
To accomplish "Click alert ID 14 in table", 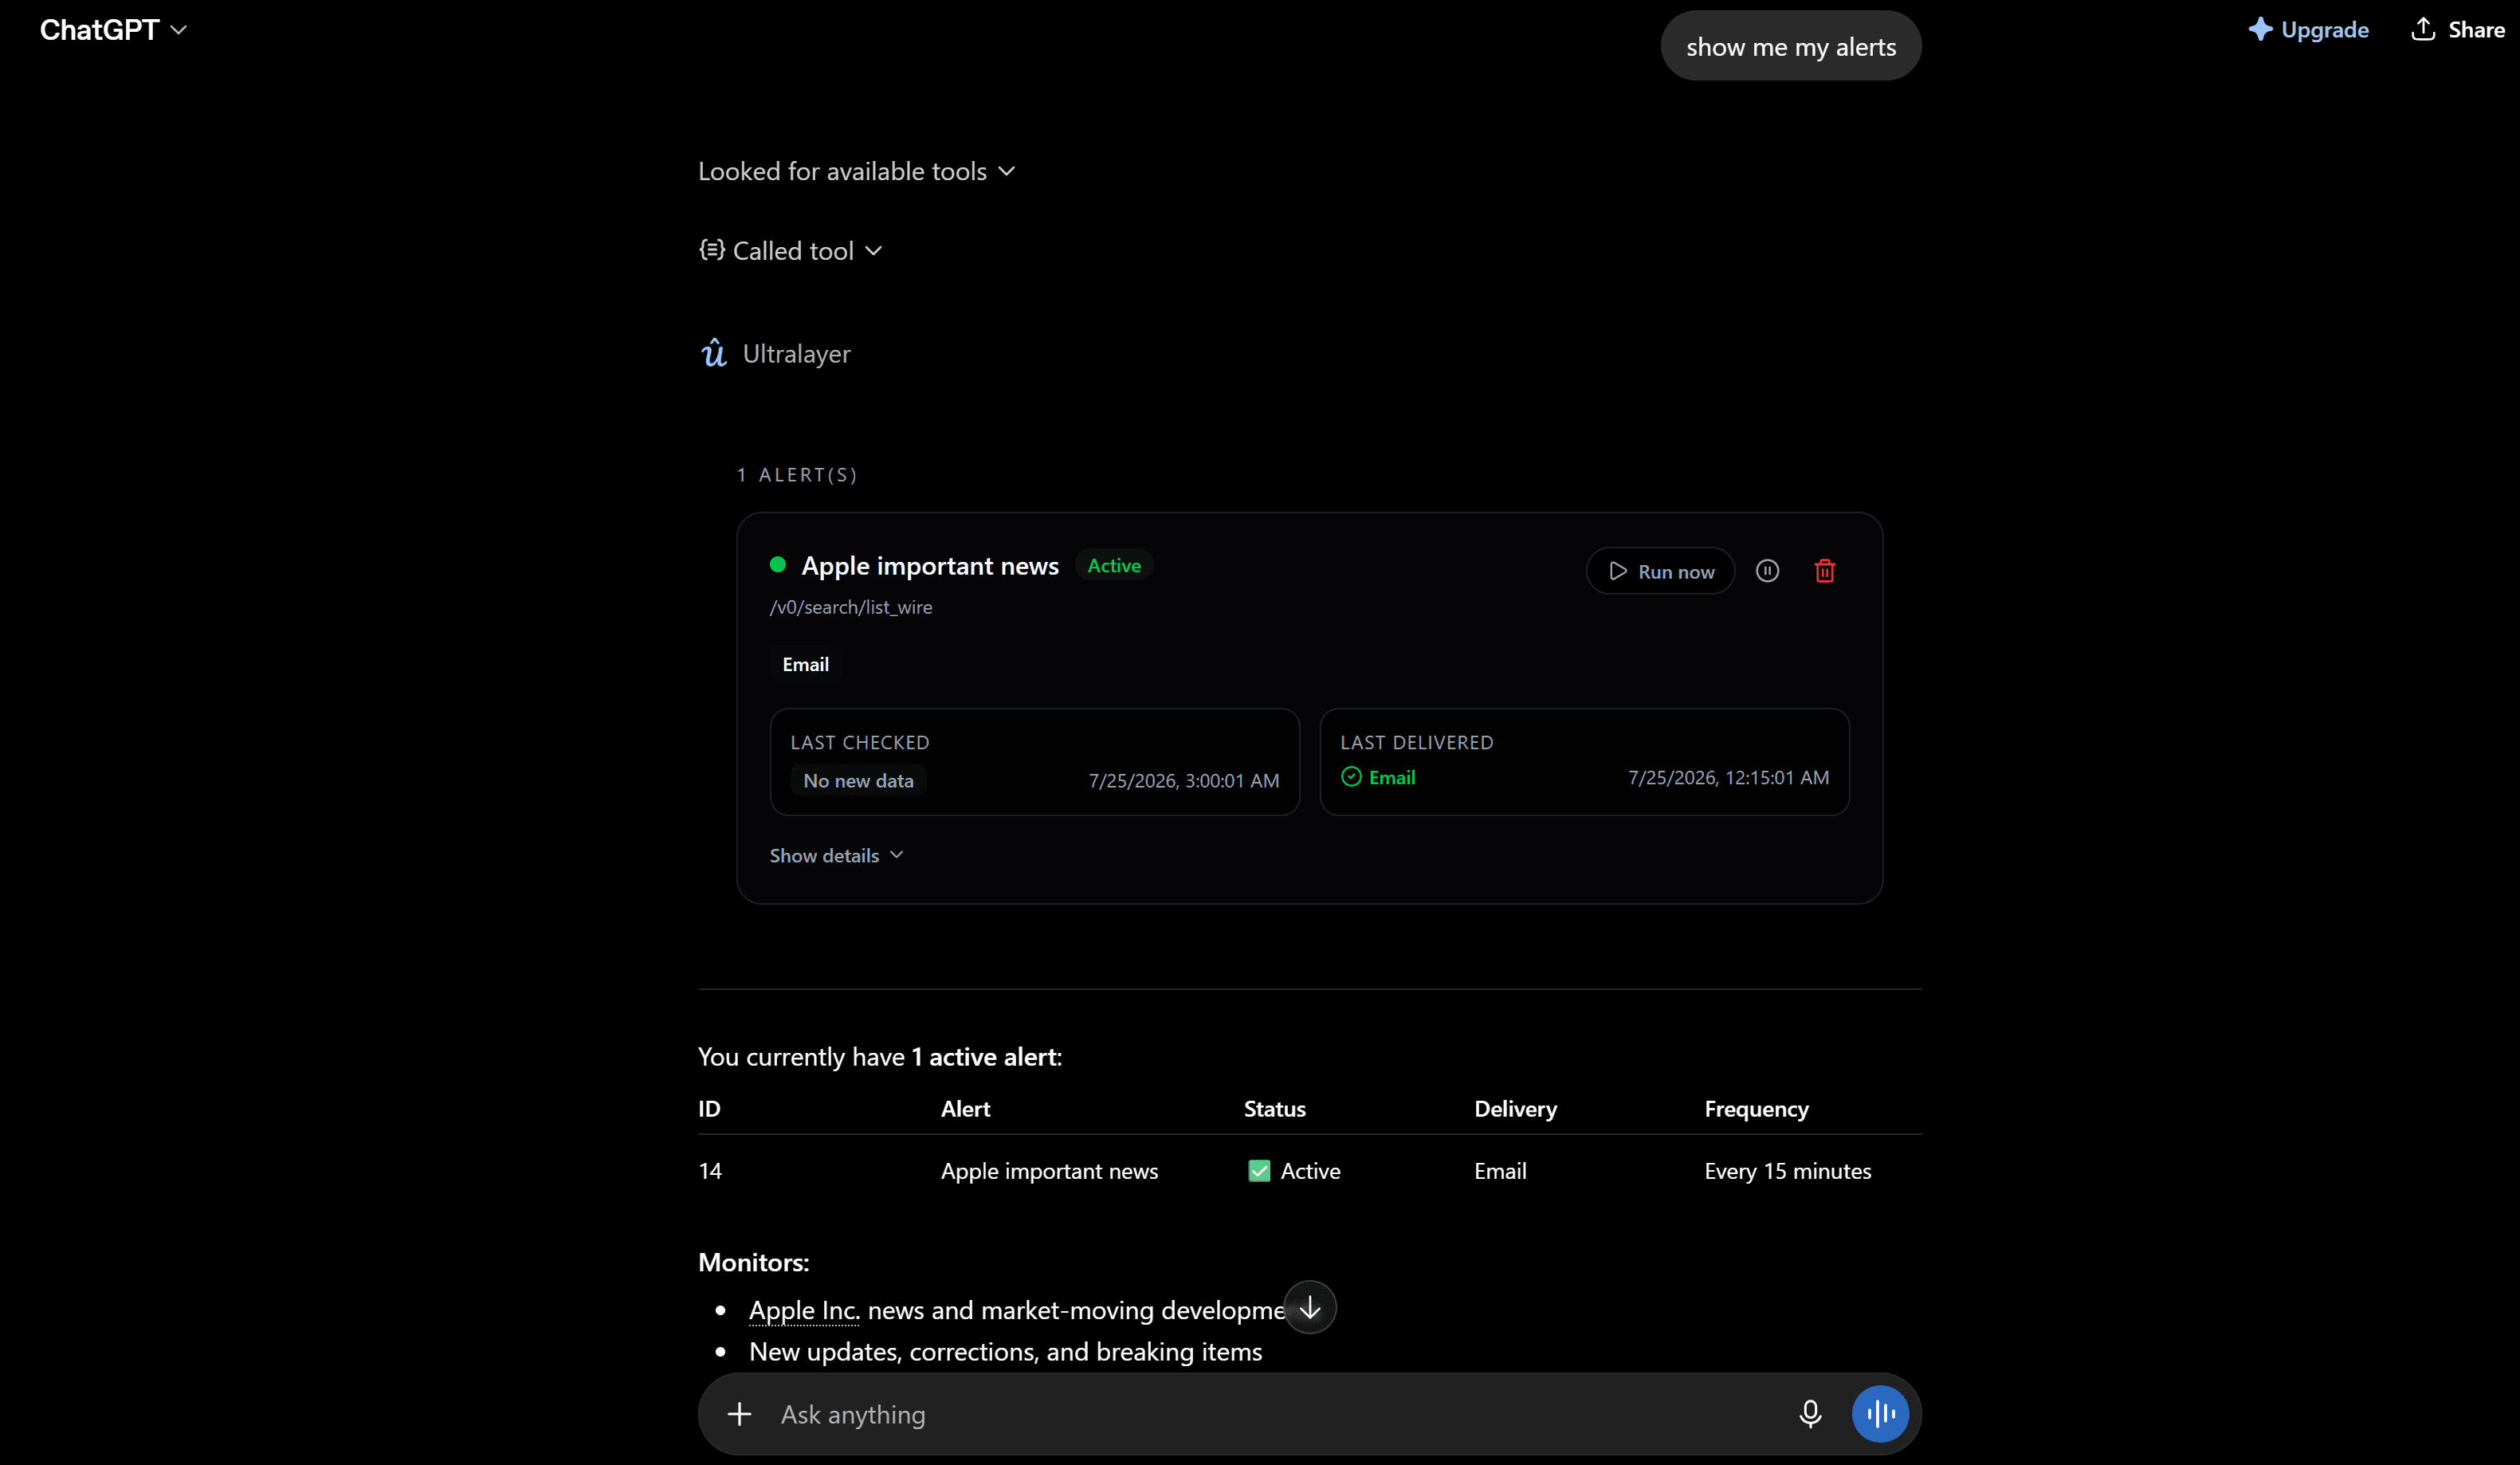I will pyautogui.click(x=710, y=1170).
